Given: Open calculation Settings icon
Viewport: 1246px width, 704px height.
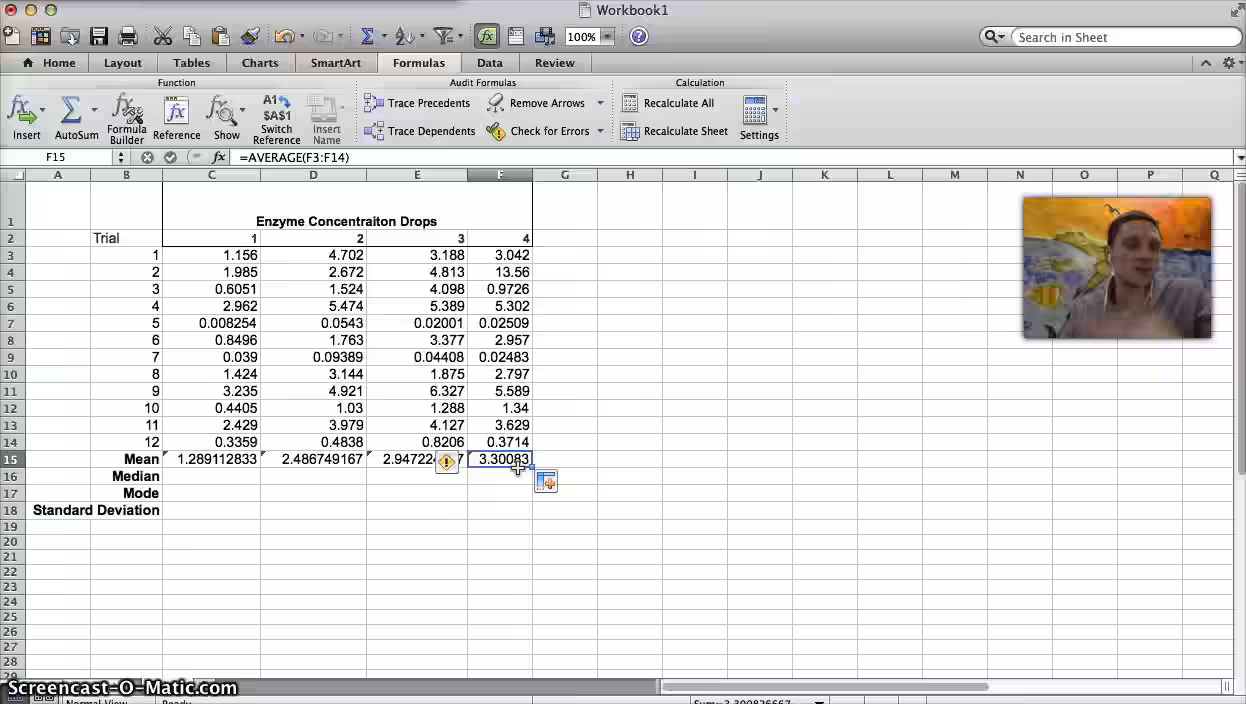Looking at the screenshot, I should pyautogui.click(x=755, y=110).
